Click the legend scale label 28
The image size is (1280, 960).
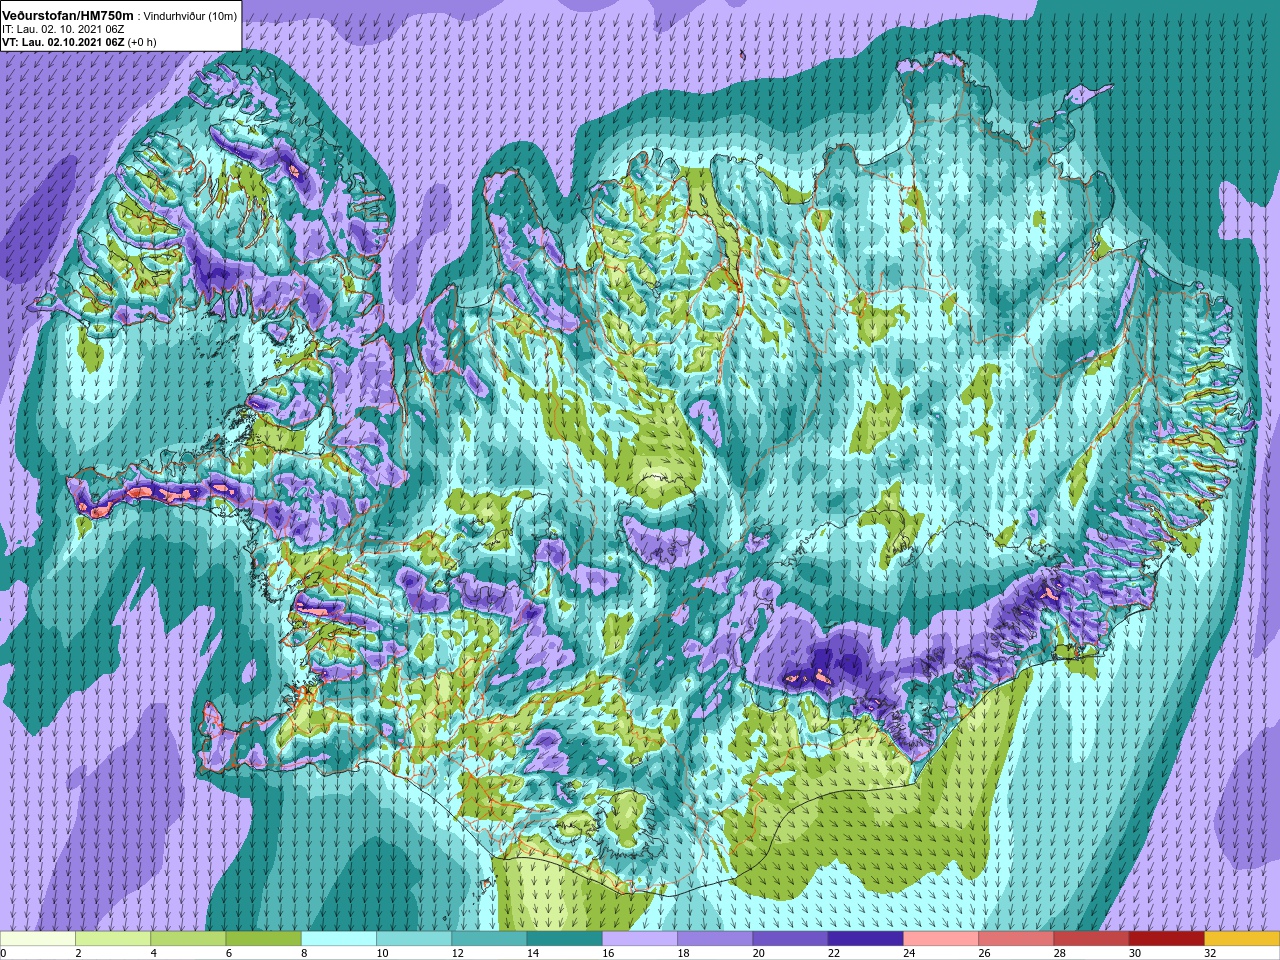coord(1060,953)
